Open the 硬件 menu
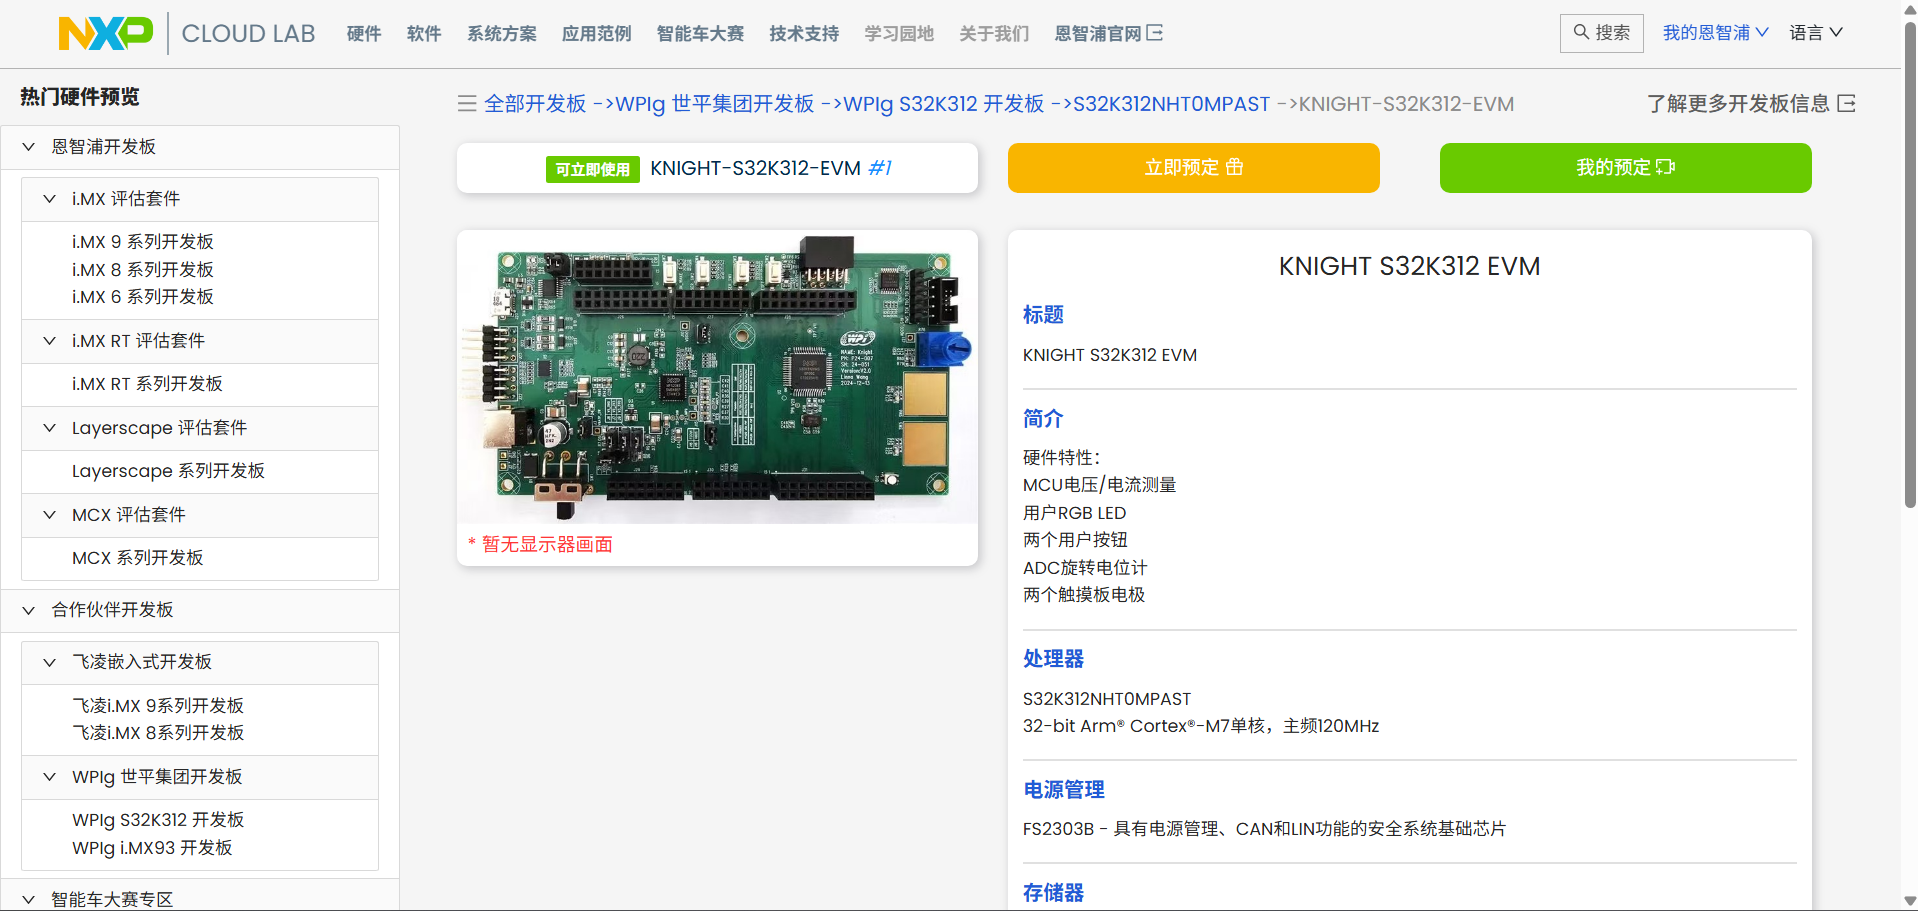 tap(364, 34)
